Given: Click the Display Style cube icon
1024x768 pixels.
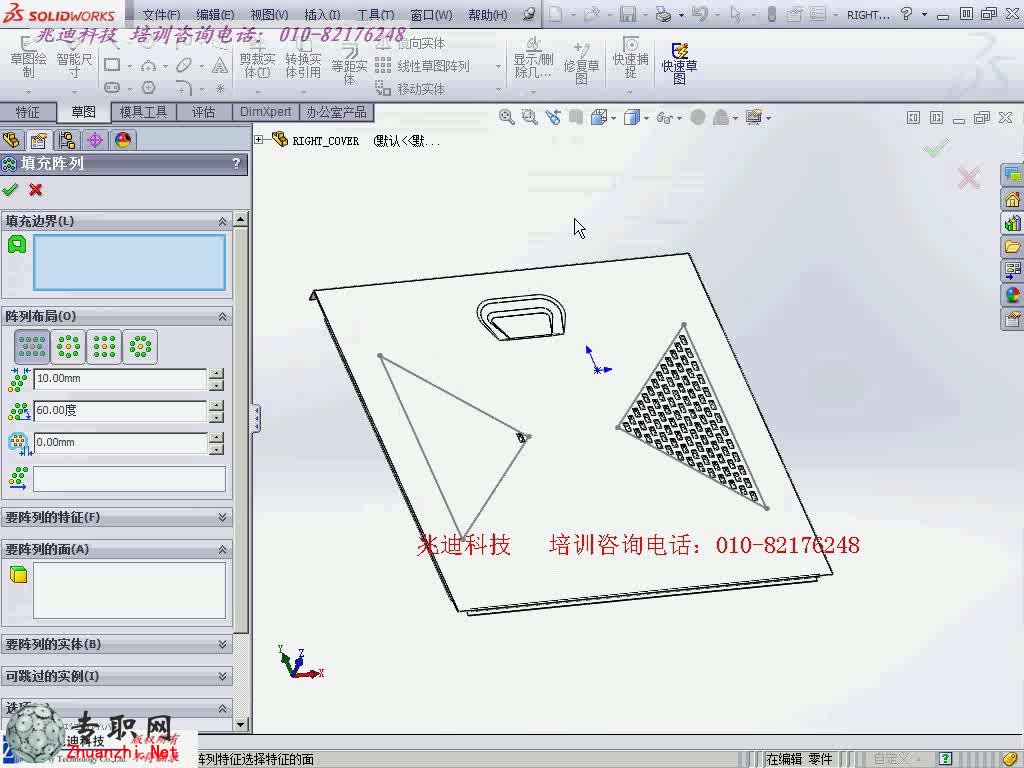Looking at the screenshot, I should (x=632, y=117).
